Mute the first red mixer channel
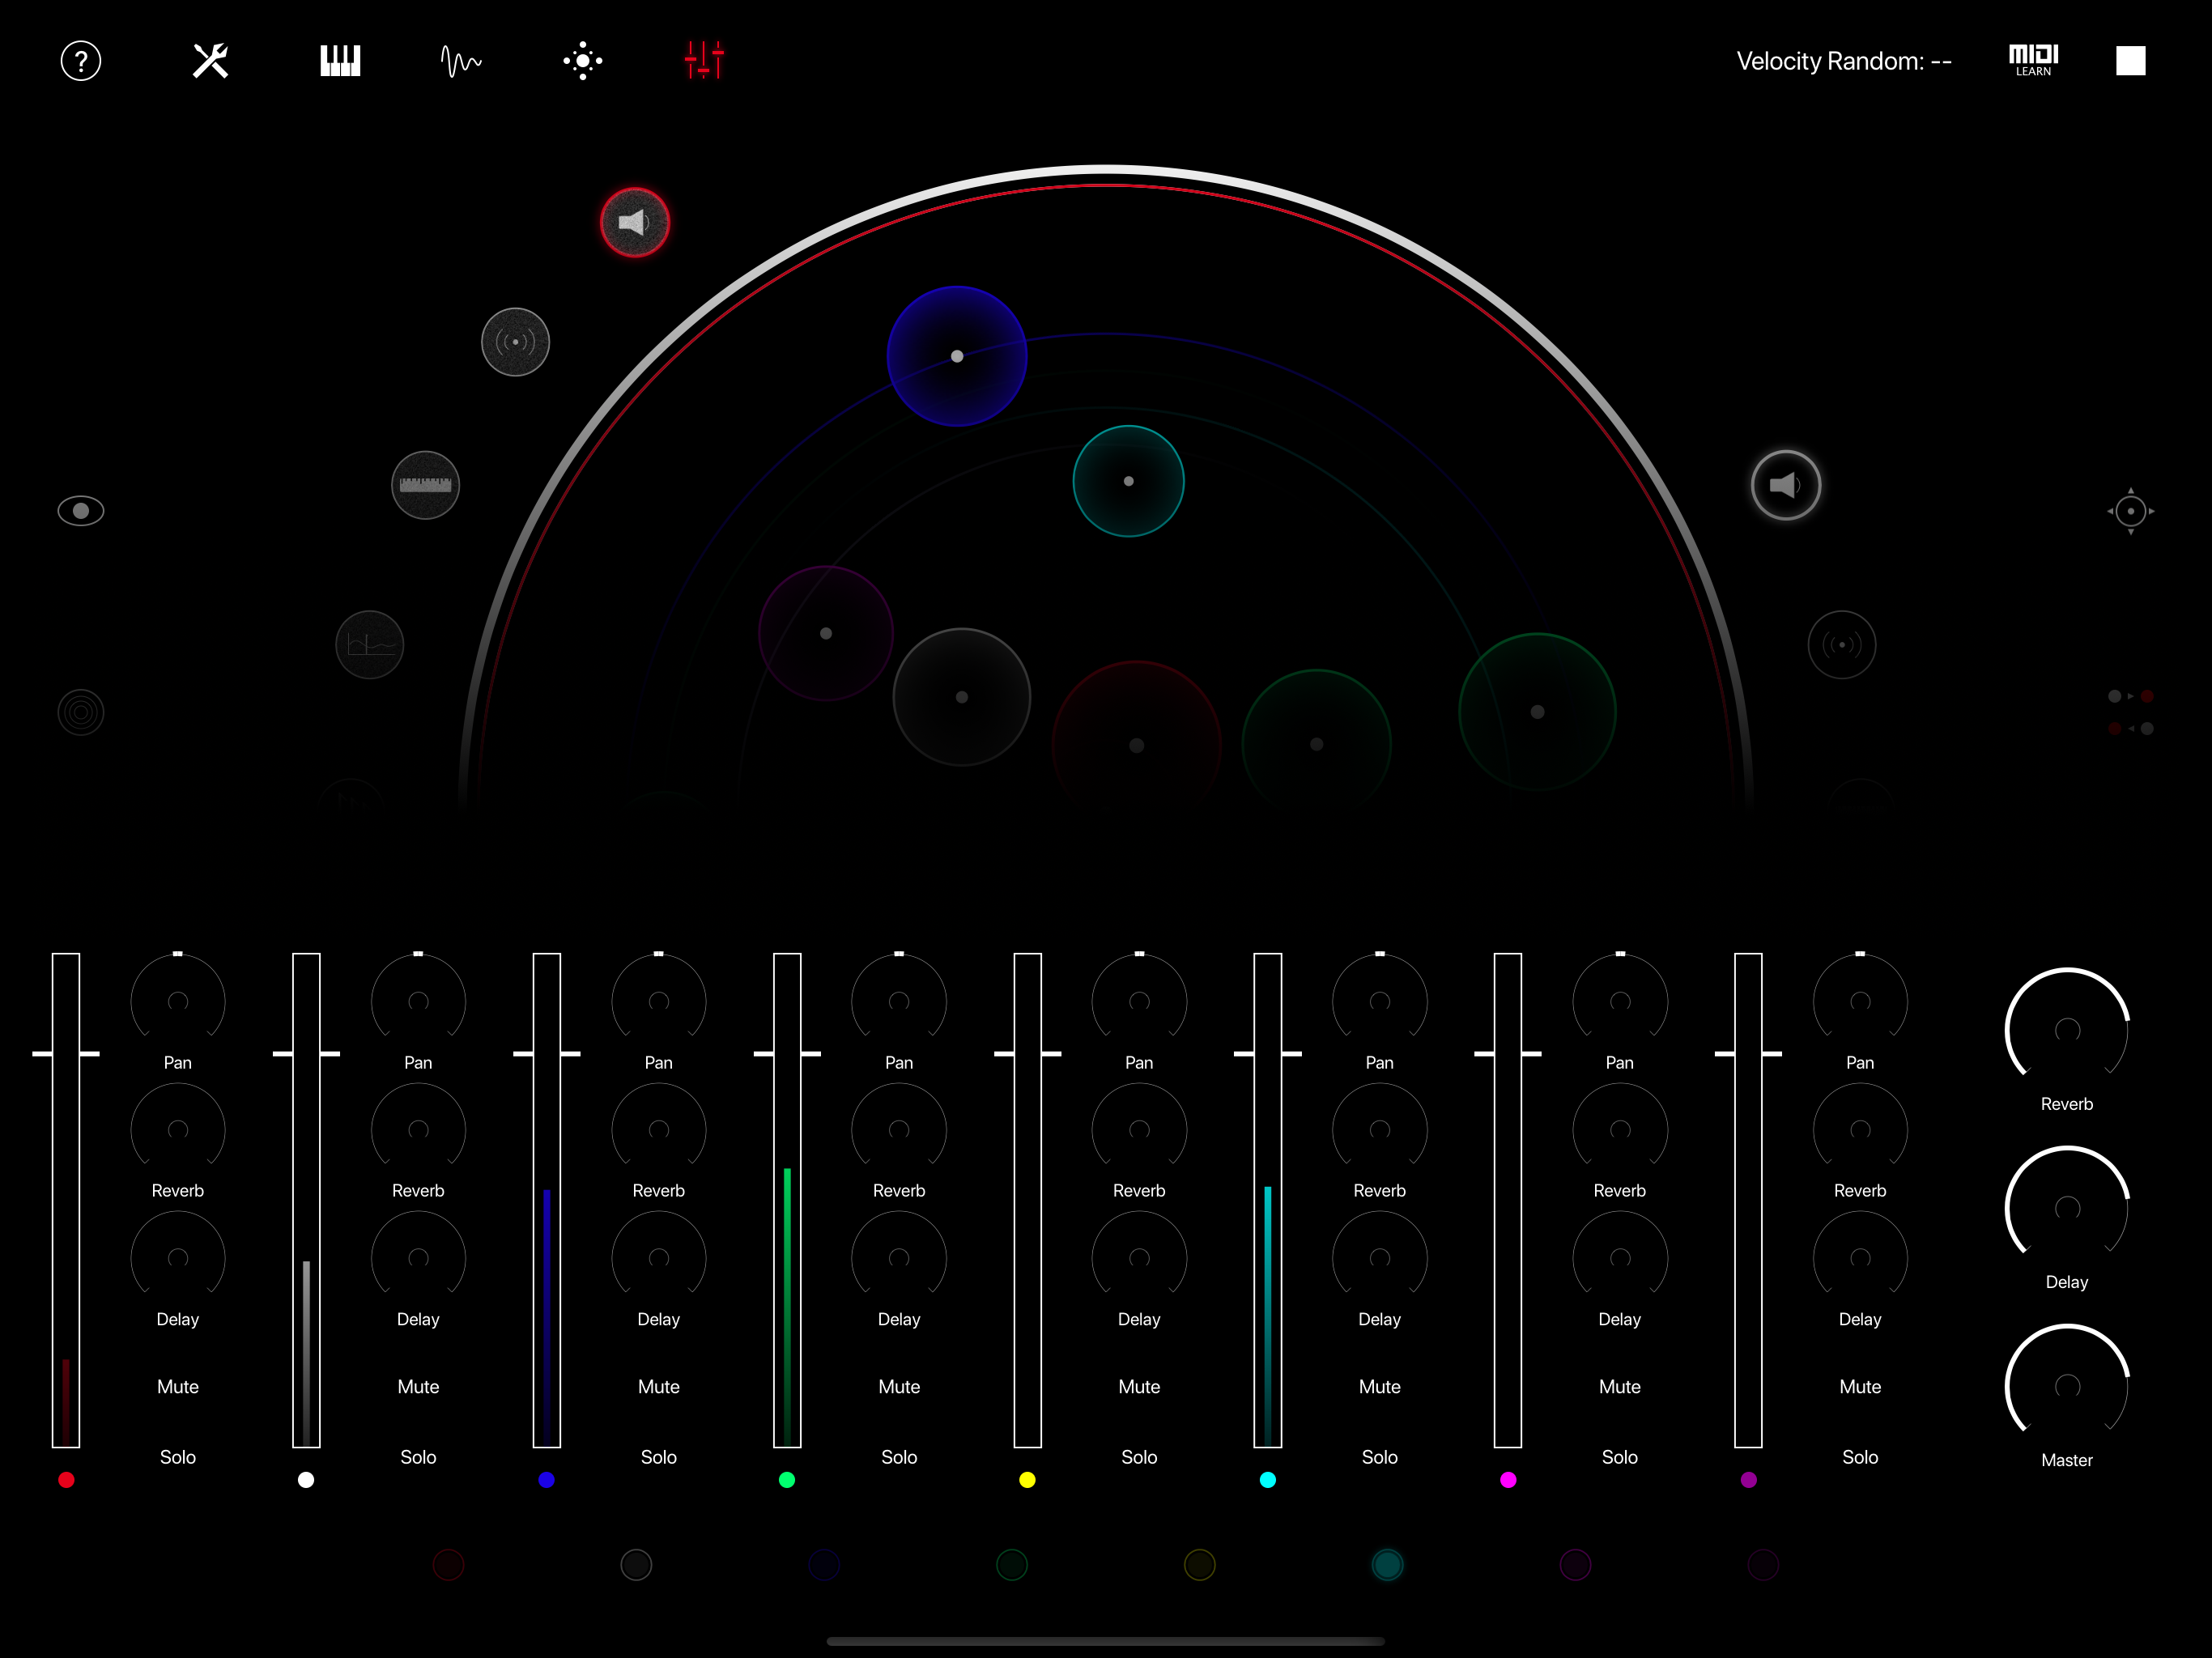This screenshot has width=2212, height=1658. [x=177, y=1386]
